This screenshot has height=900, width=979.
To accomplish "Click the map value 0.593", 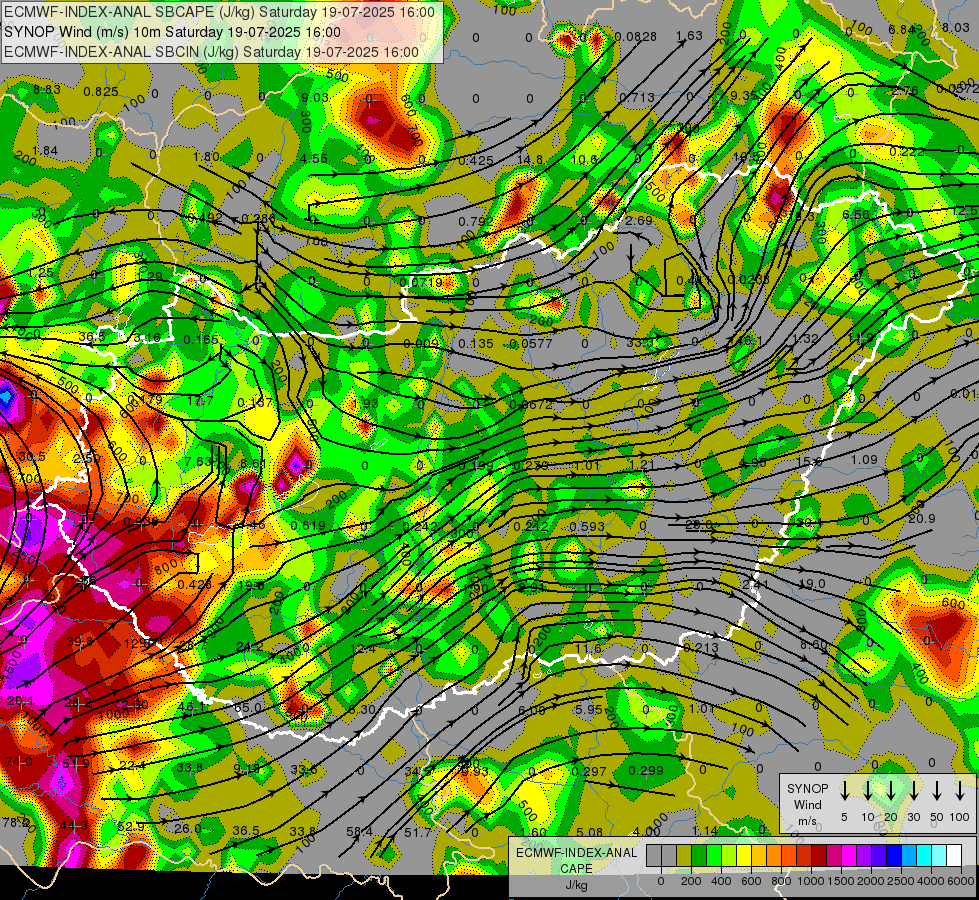I will (587, 527).
